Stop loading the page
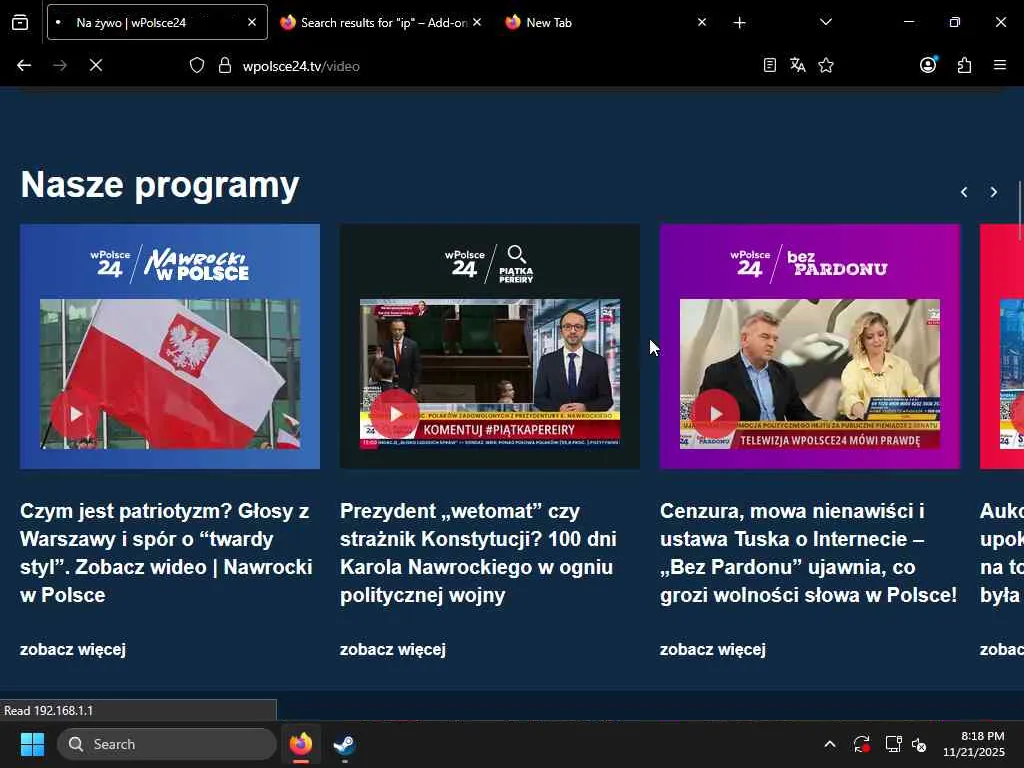The height and width of the screenshot is (768, 1024). click(x=96, y=65)
